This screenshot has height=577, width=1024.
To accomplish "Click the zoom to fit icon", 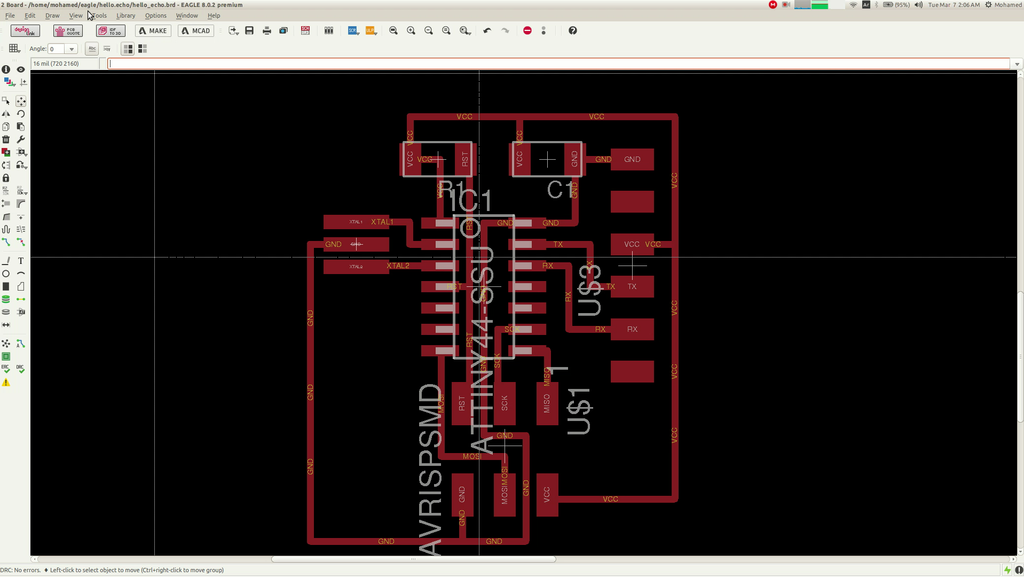I will (x=393, y=31).
